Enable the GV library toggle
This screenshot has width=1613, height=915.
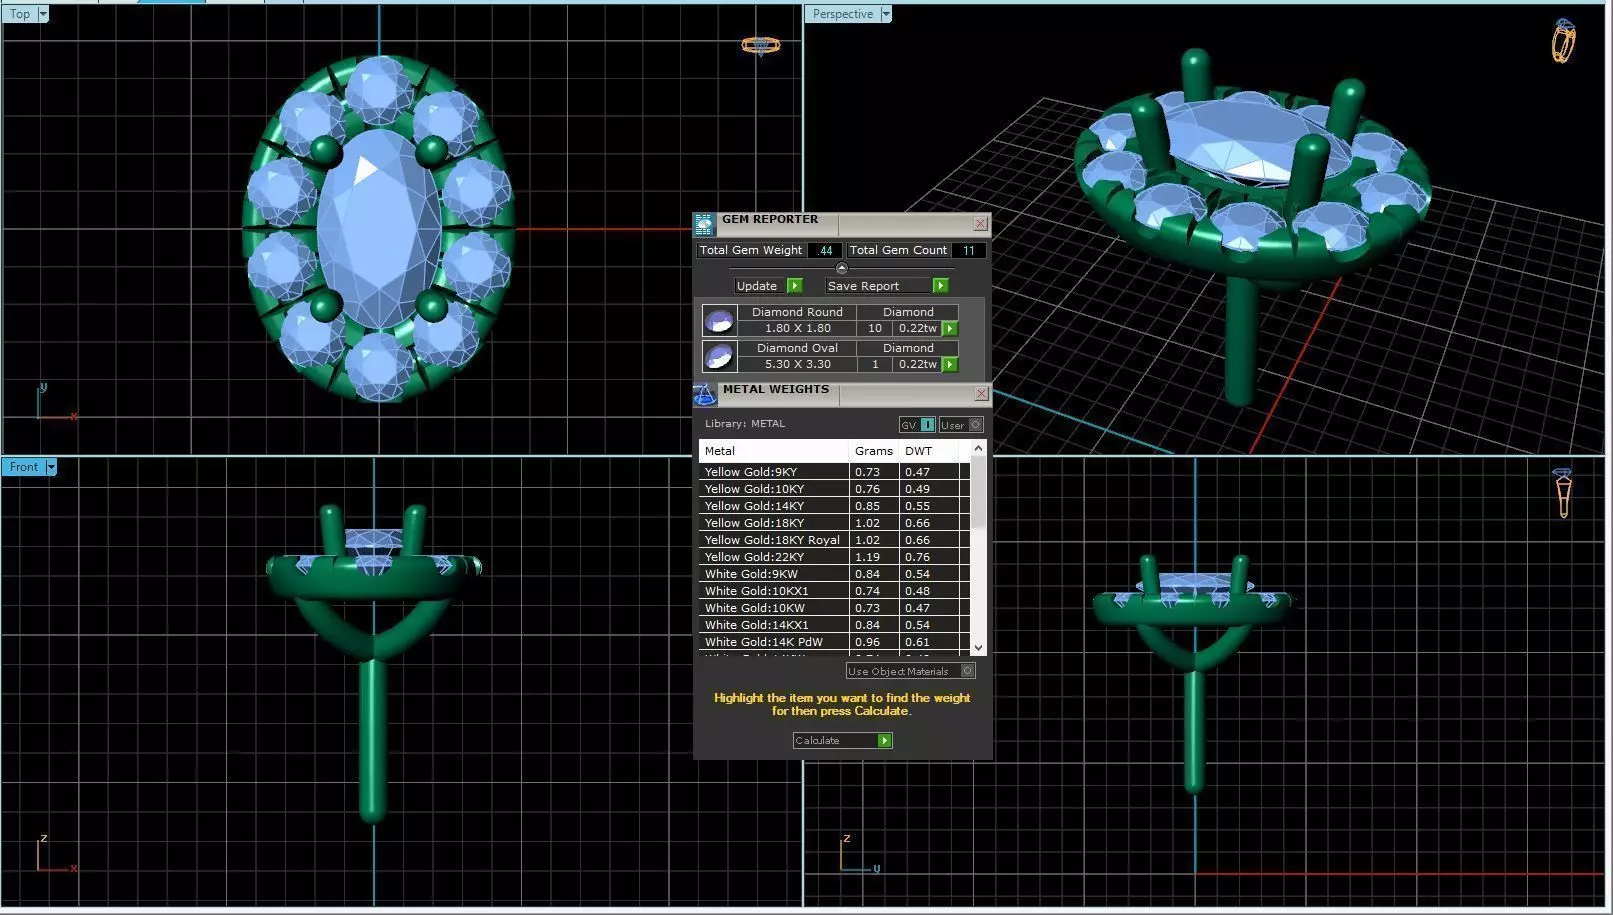point(917,425)
